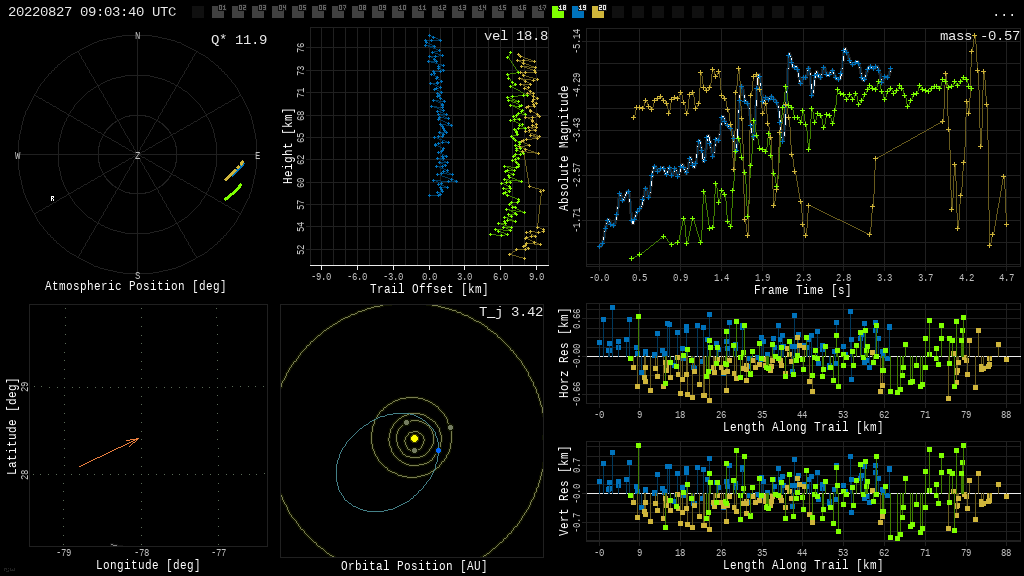Screen dimensions: 1024x576
Task: Select the yellow station 20 square
Action: coord(598,12)
